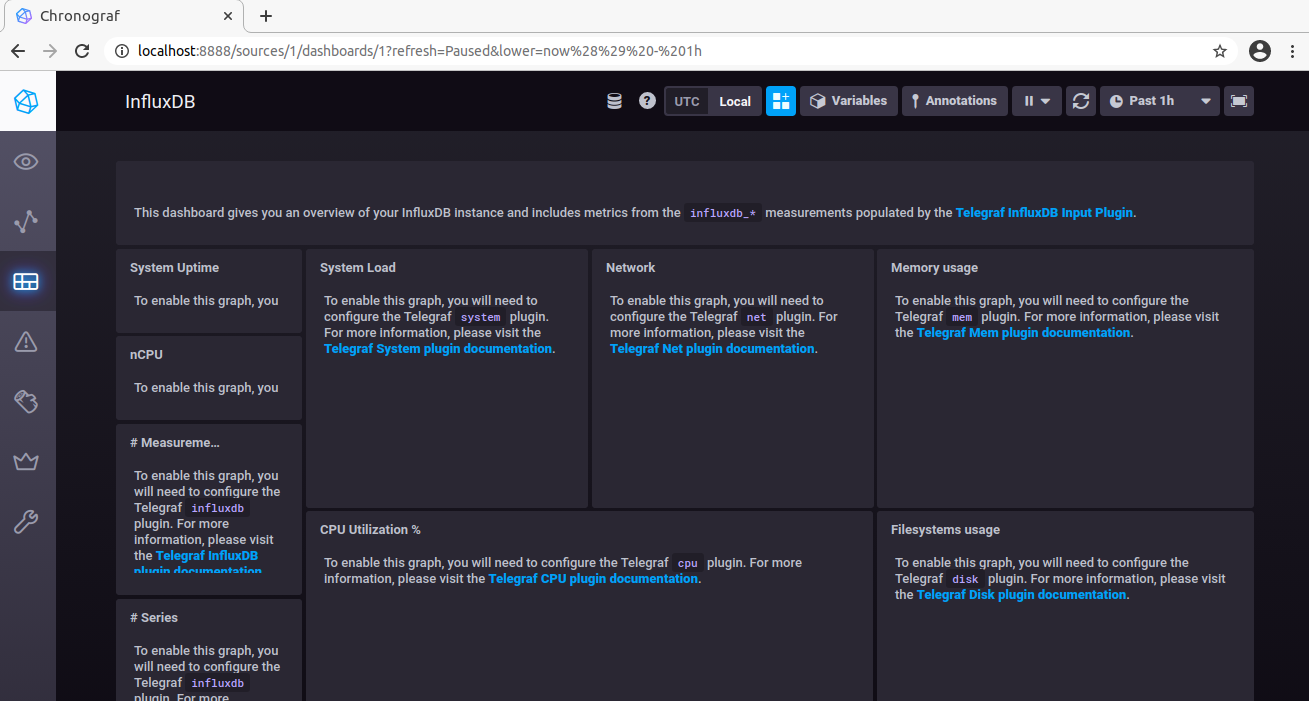Open the Admin crown icon
Image resolution: width=1309 pixels, height=701 pixels.
[x=27, y=462]
